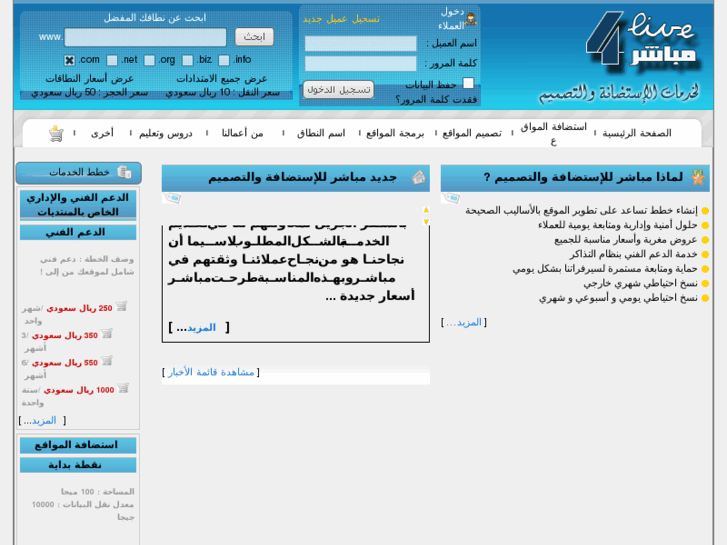Screen dimensions: 727x545
Task: Open دروس وتعليم menu item
Action: click(166, 134)
